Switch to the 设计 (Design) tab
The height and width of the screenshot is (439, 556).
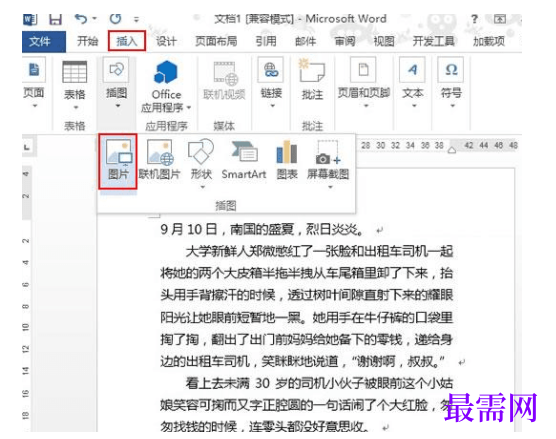[166, 41]
